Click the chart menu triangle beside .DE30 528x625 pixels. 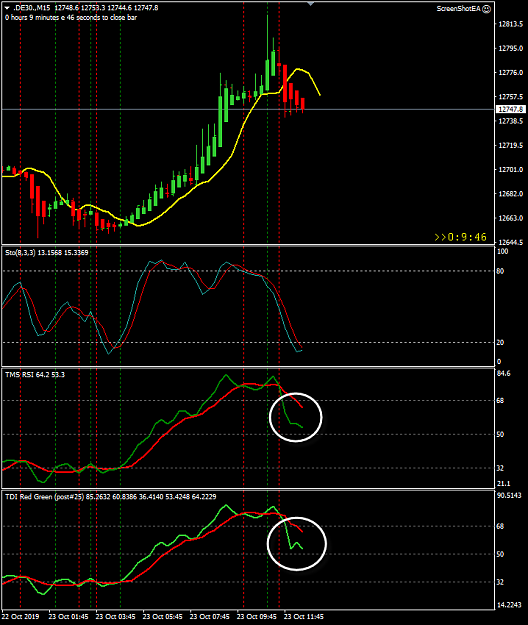pyautogui.click(x=7, y=8)
